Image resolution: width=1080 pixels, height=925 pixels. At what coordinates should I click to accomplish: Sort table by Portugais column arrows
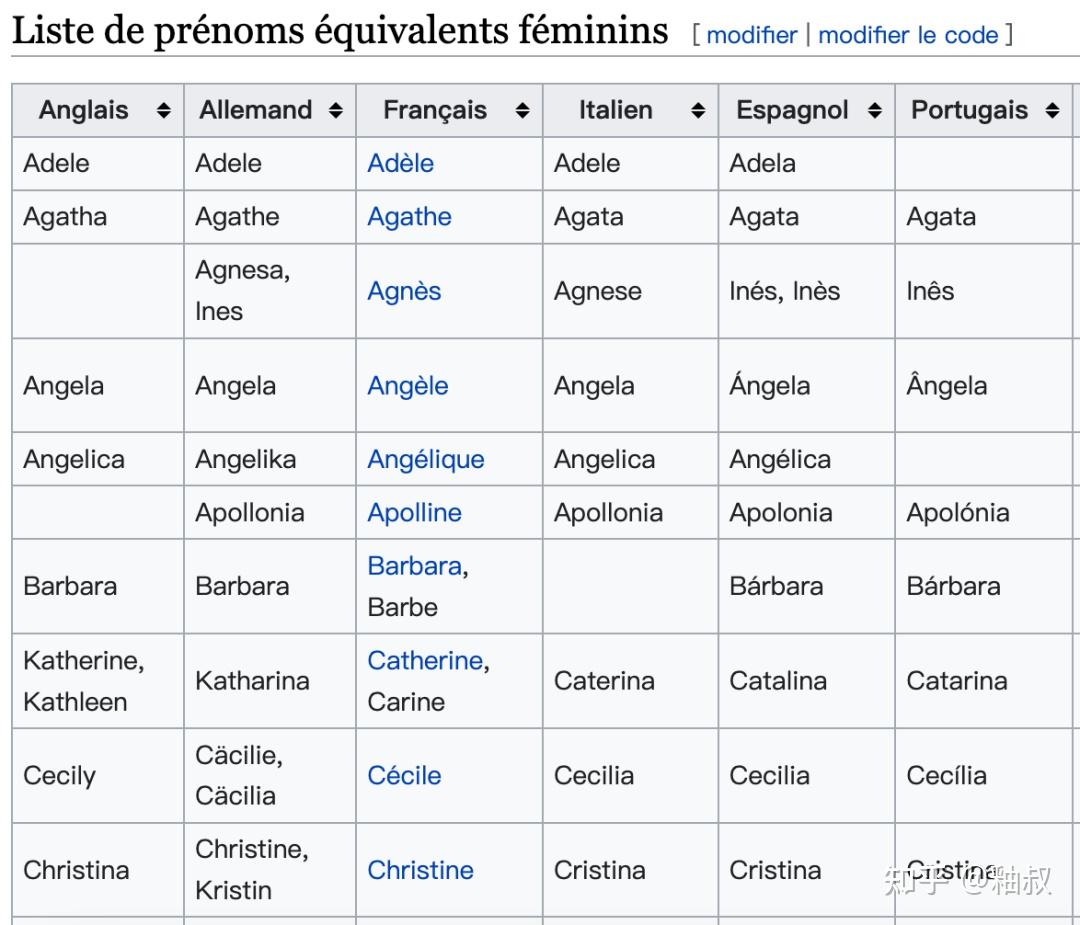[x=1052, y=111]
